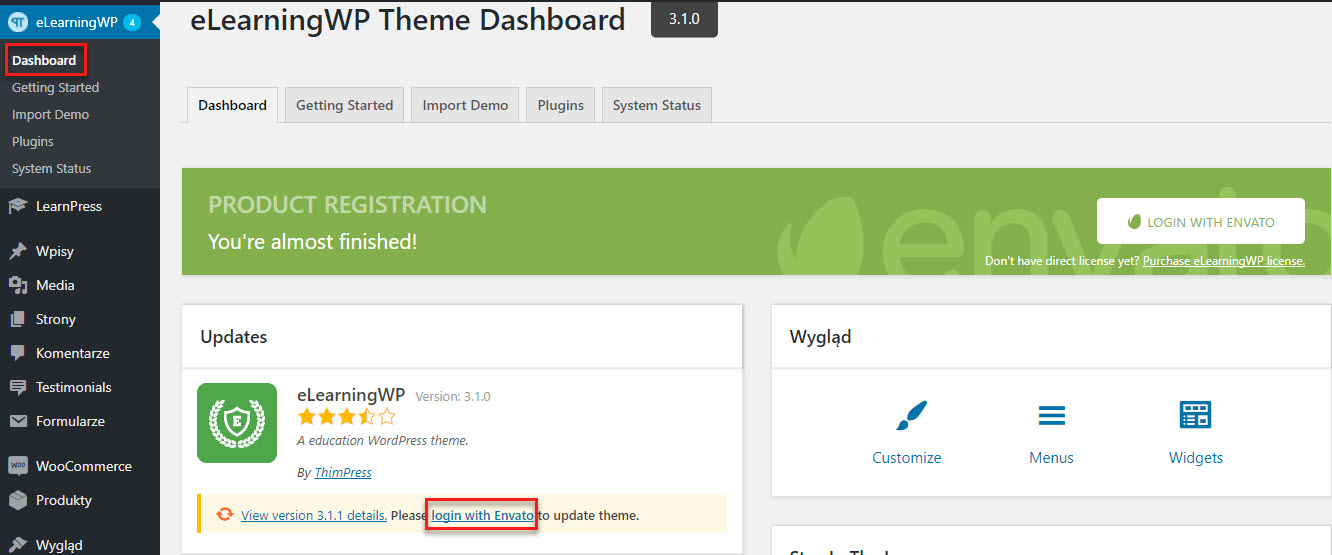Open the Plugins tab
This screenshot has width=1332, height=555.
tap(561, 105)
